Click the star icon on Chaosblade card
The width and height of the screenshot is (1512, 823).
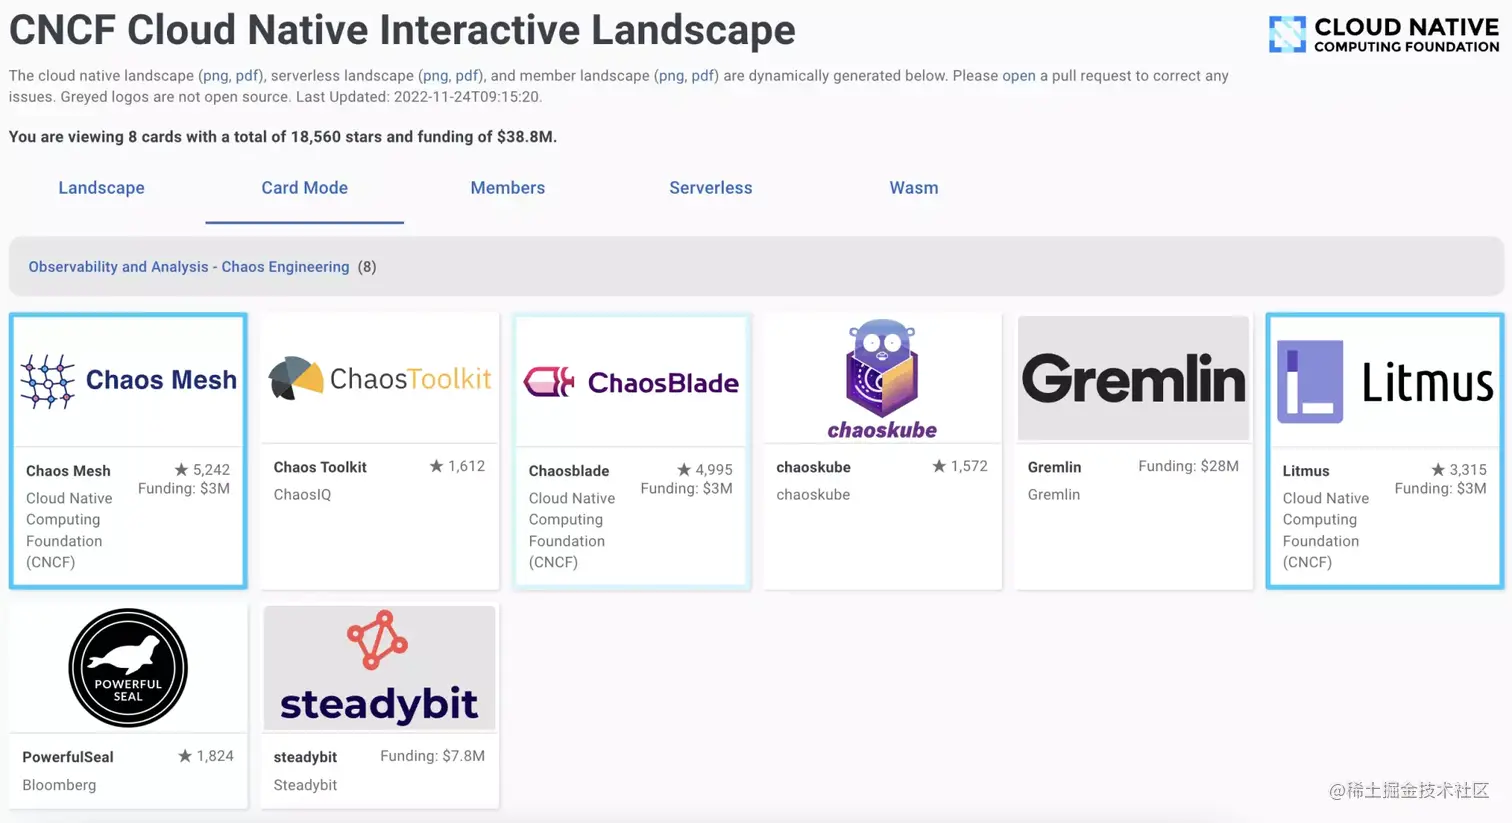pyautogui.click(x=684, y=469)
